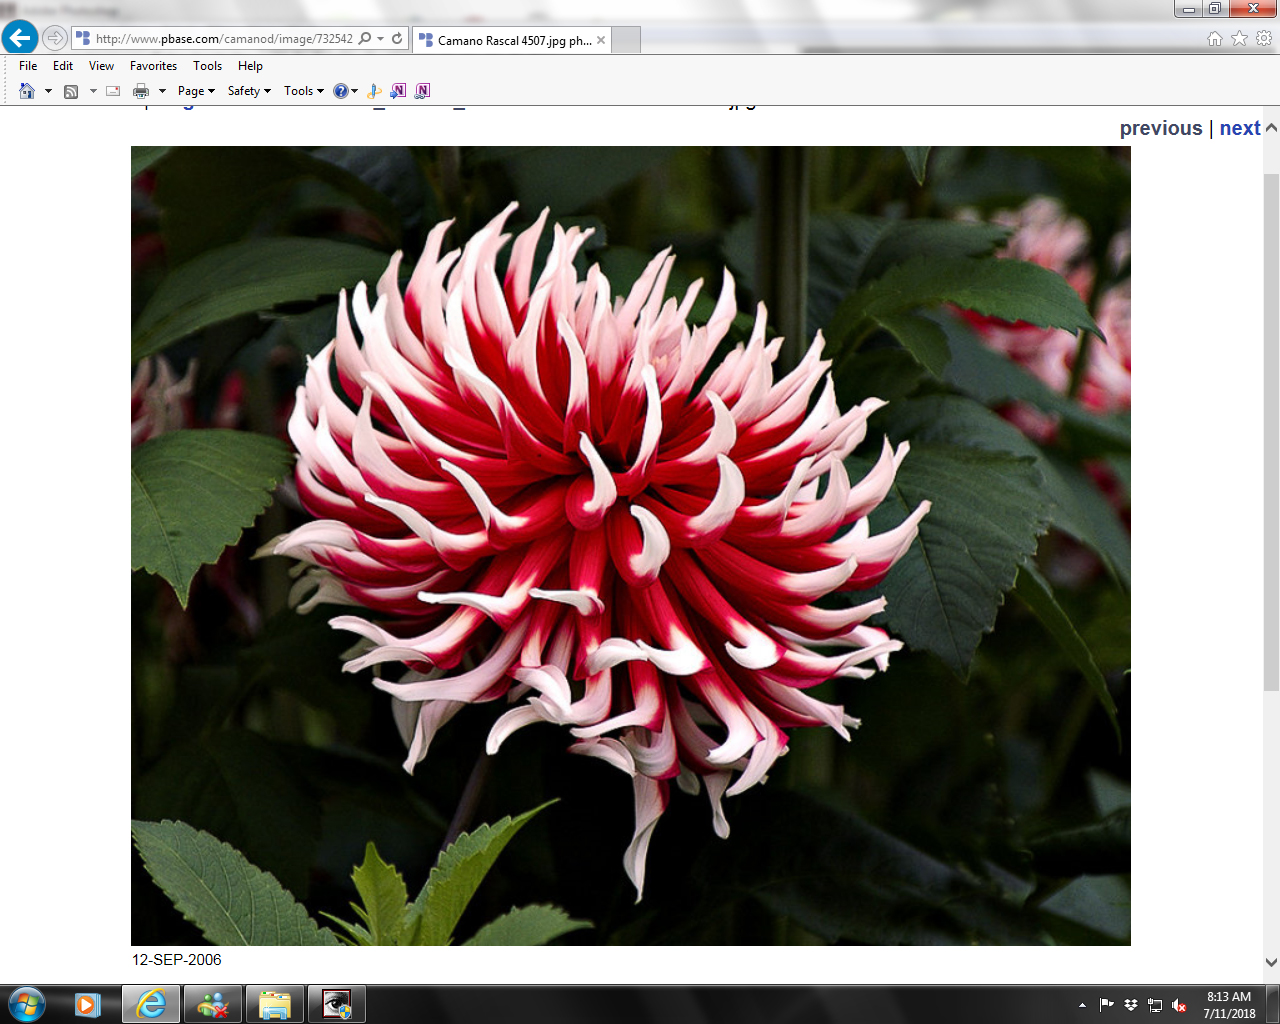Open the Favorites menu

click(x=153, y=66)
